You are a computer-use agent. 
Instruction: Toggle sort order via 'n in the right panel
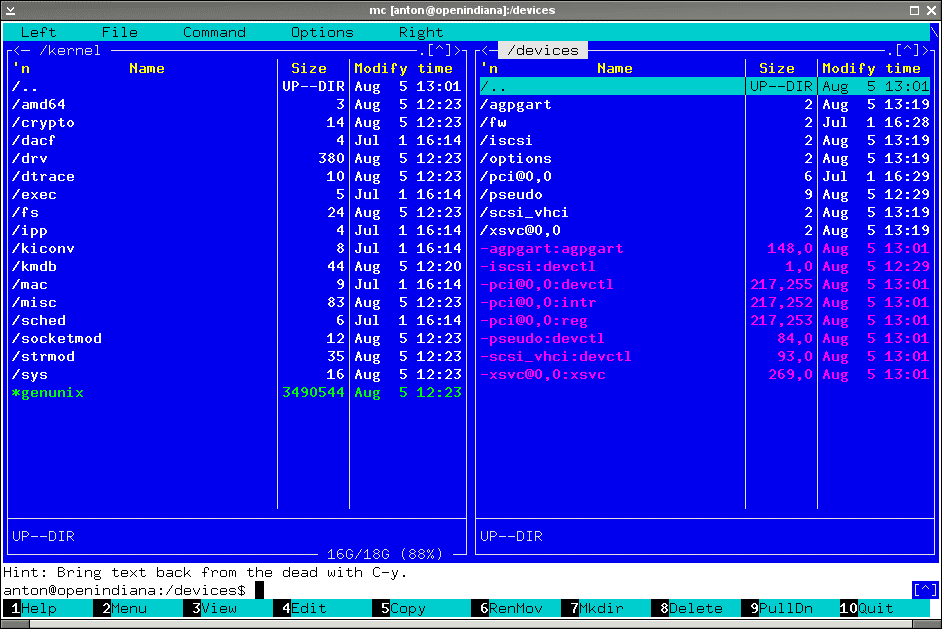tap(489, 69)
